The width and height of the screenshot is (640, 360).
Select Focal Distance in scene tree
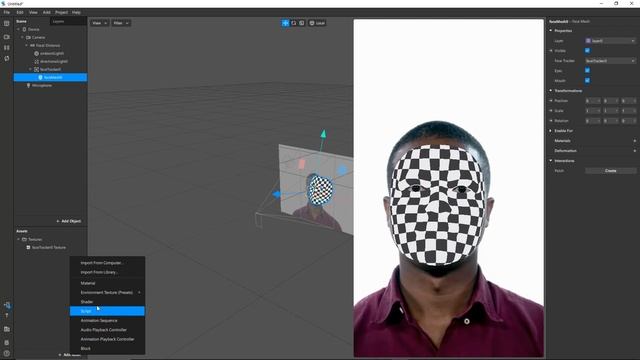pyautogui.click(x=48, y=45)
